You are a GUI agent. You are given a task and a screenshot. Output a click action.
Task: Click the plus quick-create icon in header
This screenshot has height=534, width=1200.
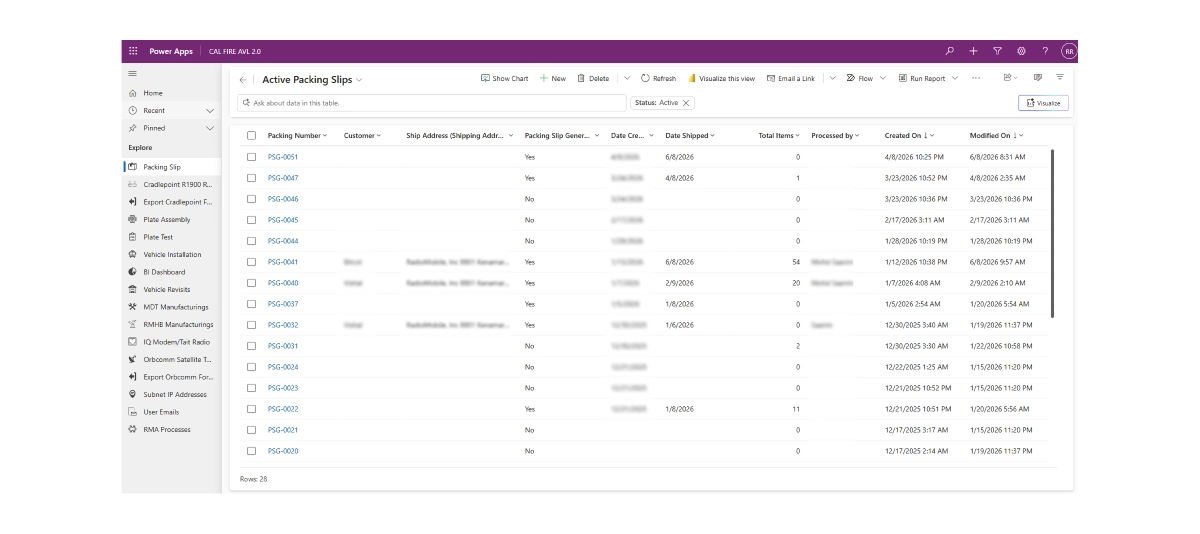tap(973, 51)
